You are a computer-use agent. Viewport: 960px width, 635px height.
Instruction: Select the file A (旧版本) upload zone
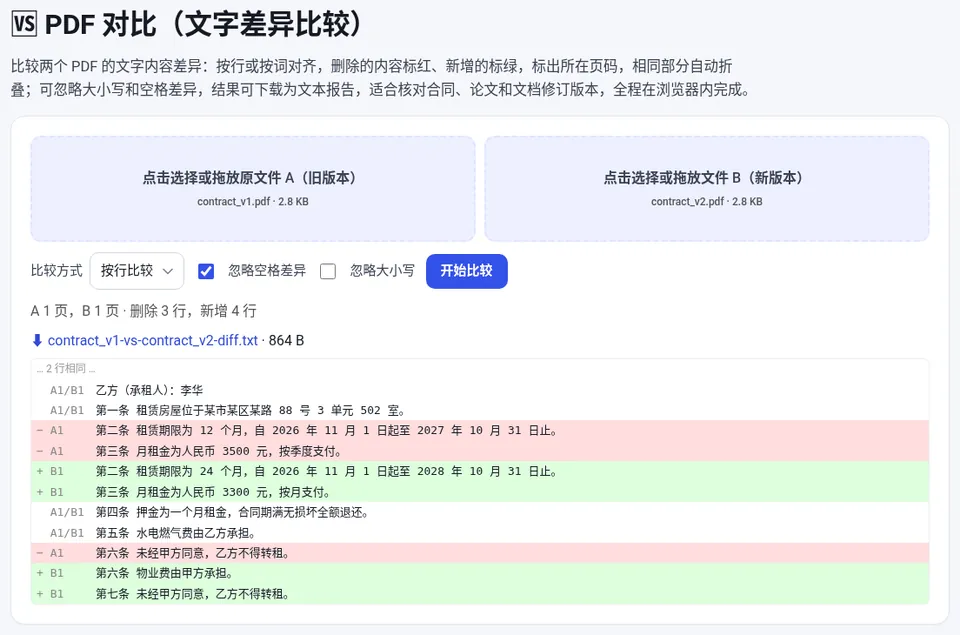pos(253,189)
